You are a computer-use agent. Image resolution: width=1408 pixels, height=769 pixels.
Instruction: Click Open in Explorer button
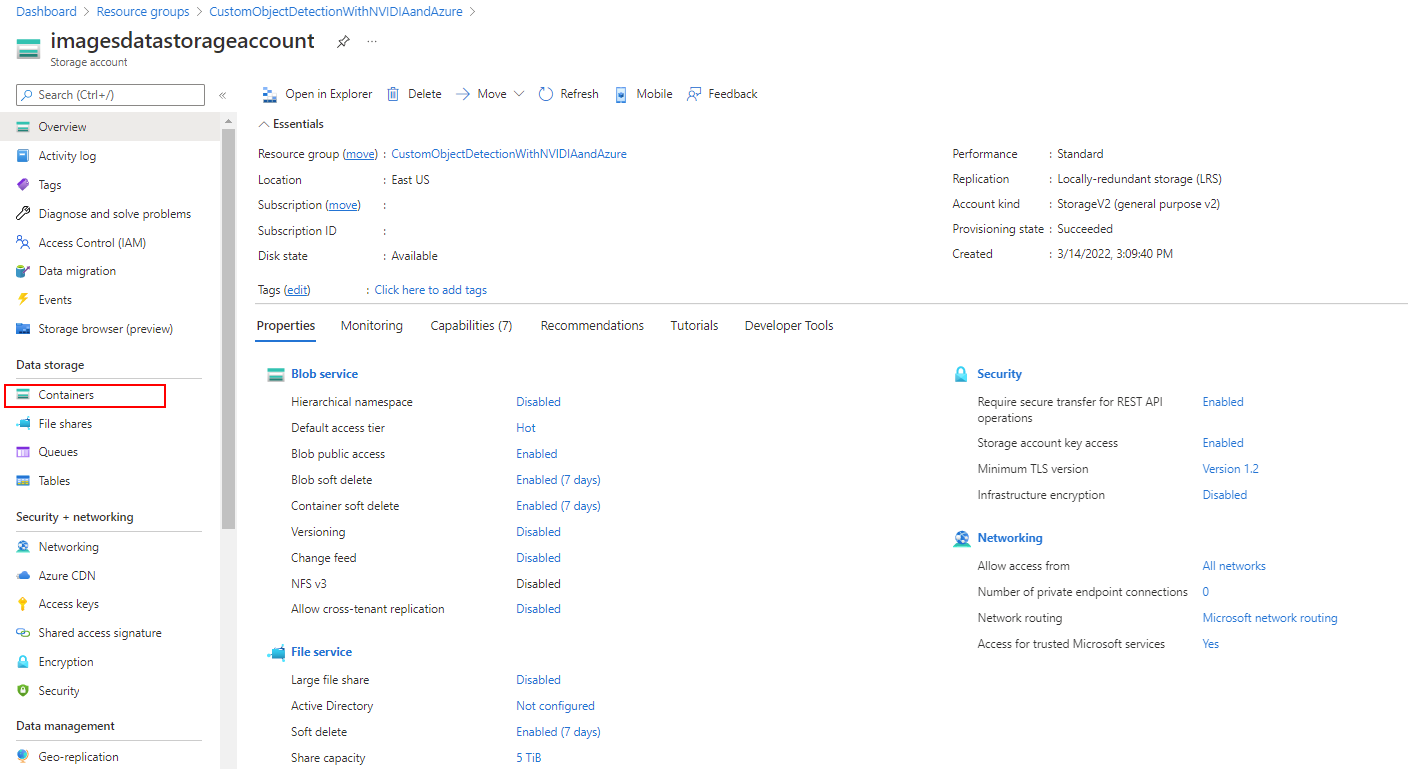(317, 94)
